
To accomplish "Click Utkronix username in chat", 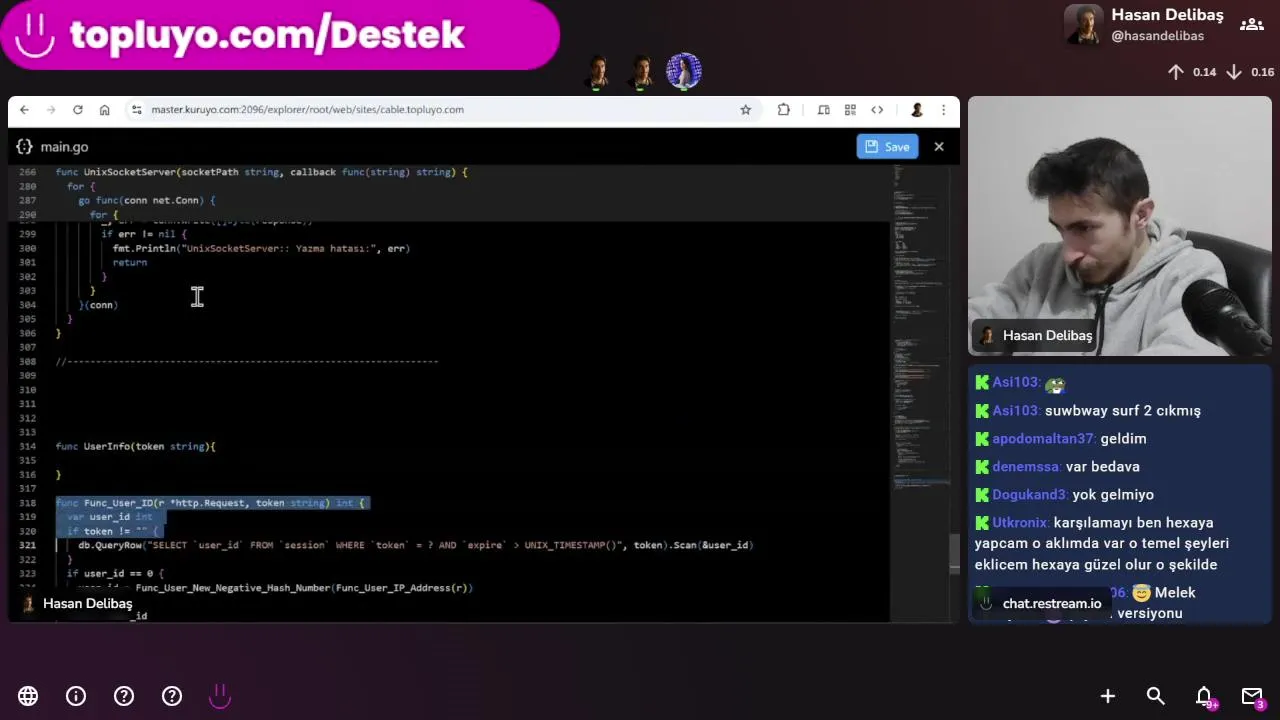I will coord(1019,522).
